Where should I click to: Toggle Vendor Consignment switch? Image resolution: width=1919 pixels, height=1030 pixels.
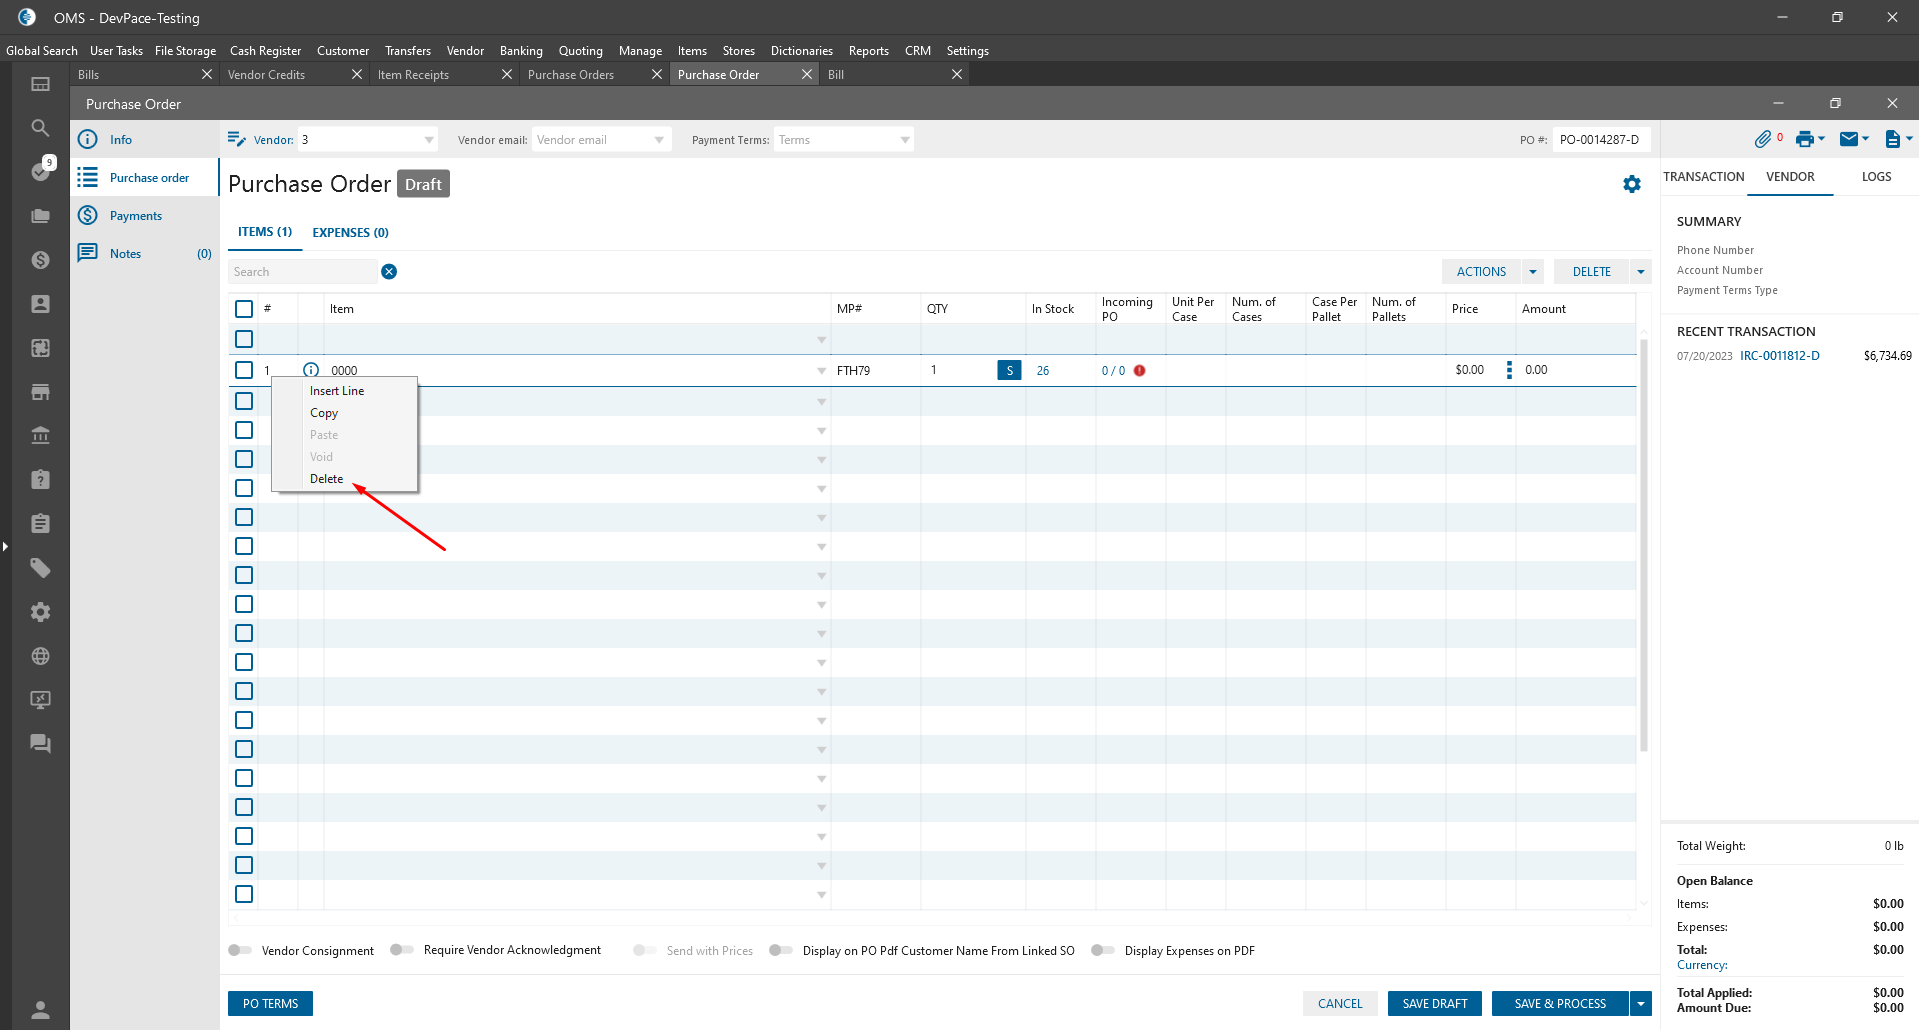click(240, 950)
